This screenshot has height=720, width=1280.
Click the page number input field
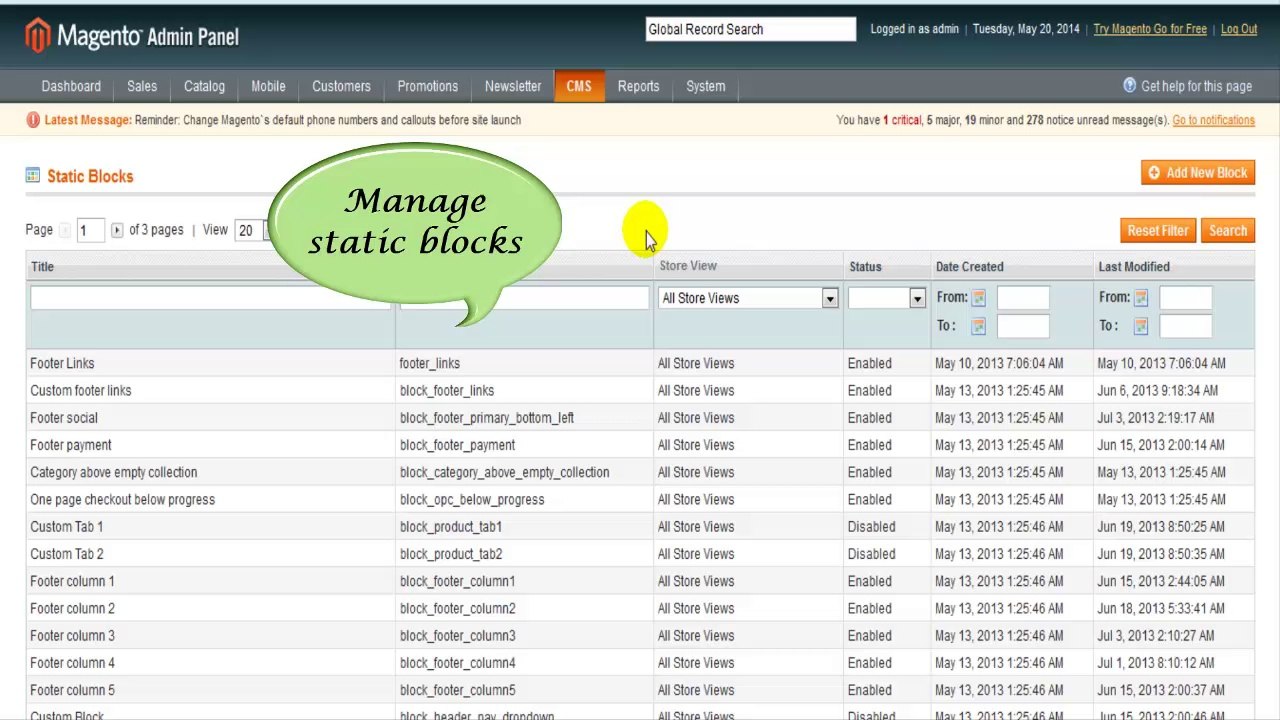pos(90,230)
